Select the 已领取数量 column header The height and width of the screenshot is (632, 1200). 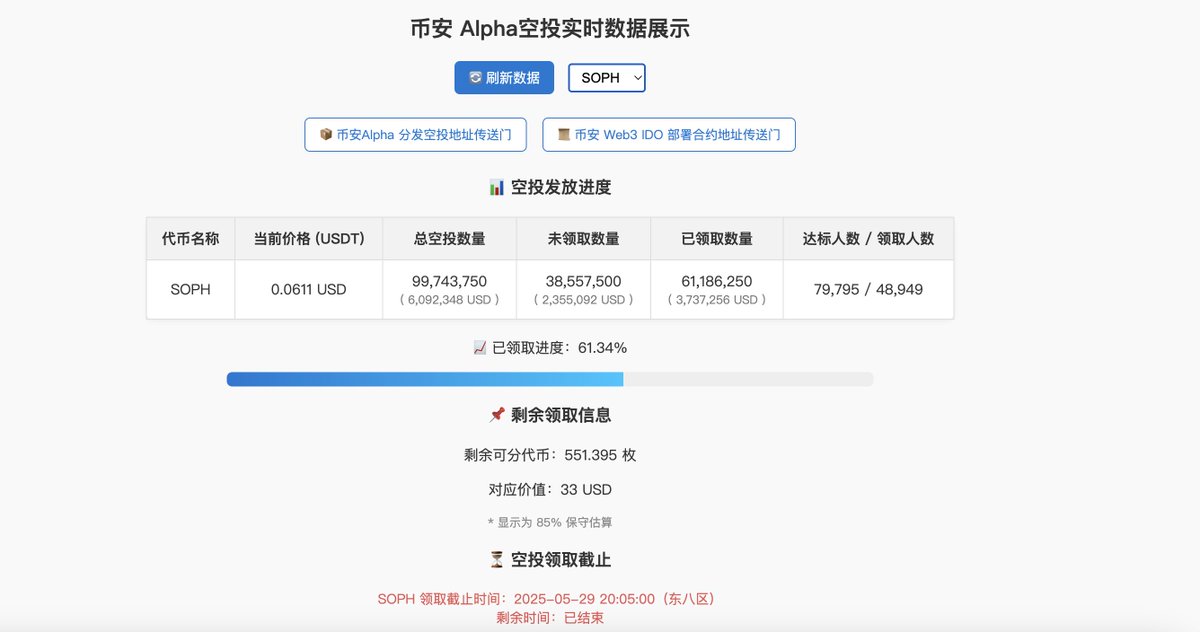tap(716, 238)
